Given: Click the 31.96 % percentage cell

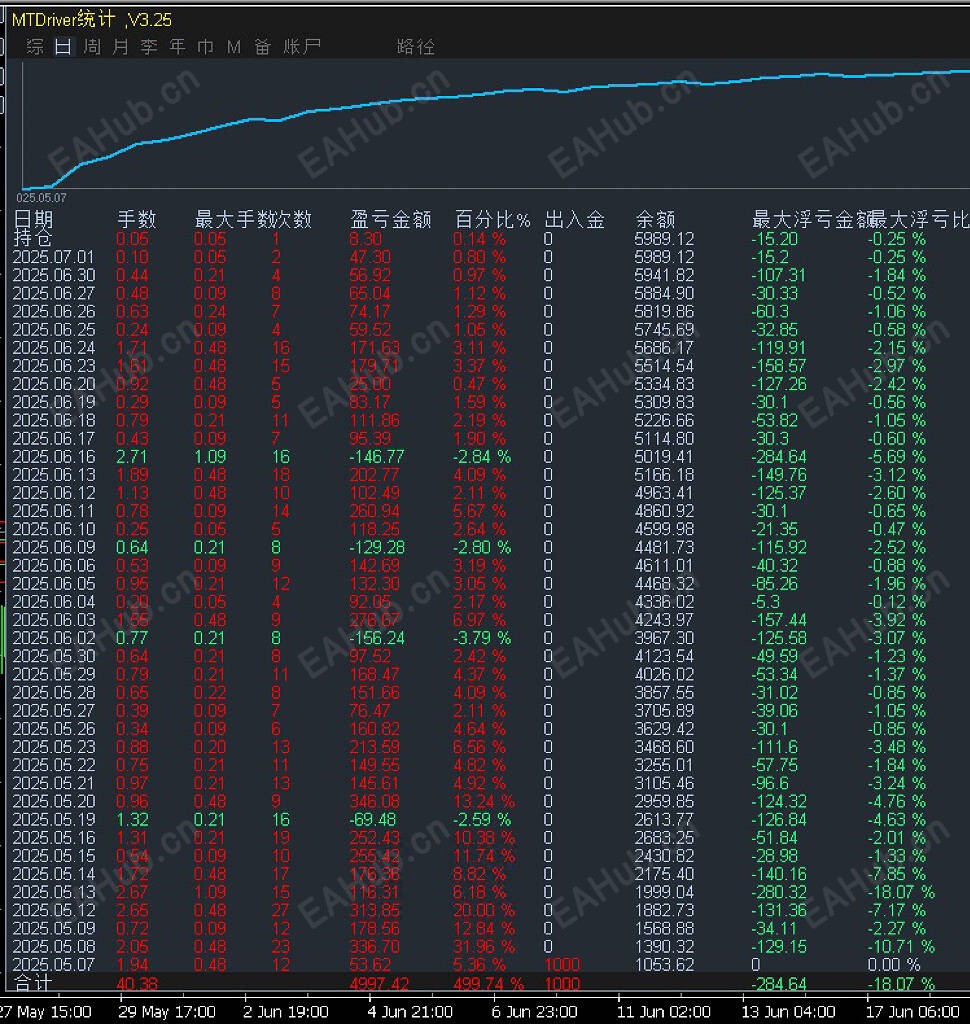Looking at the screenshot, I should pyautogui.click(x=484, y=946).
